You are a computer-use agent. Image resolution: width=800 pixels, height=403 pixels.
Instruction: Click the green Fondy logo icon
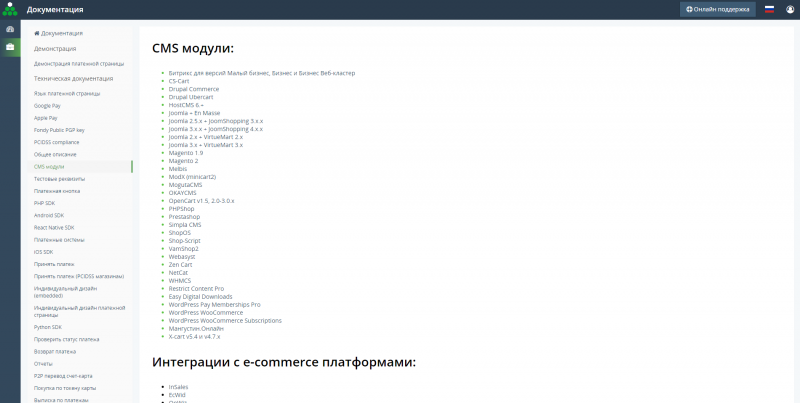pyautogui.click(x=10, y=9)
